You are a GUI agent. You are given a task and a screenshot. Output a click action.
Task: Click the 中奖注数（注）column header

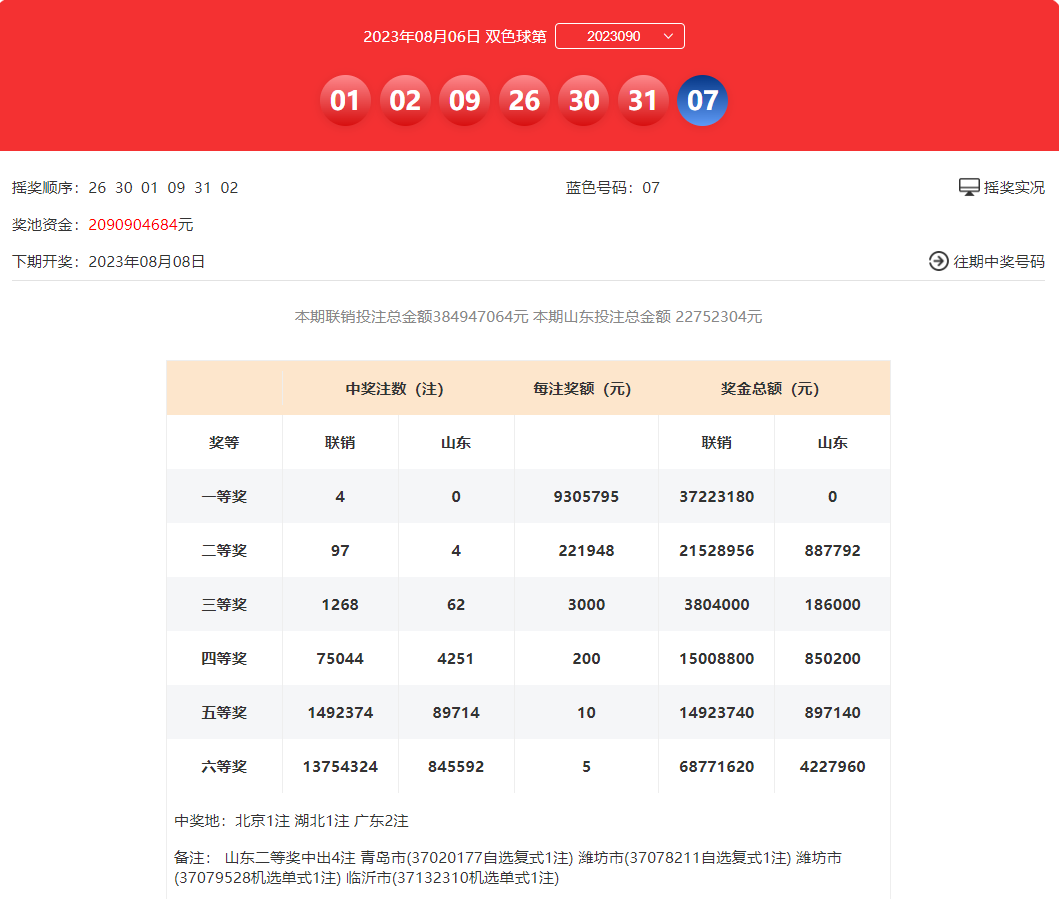pyautogui.click(x=394, y=388)
